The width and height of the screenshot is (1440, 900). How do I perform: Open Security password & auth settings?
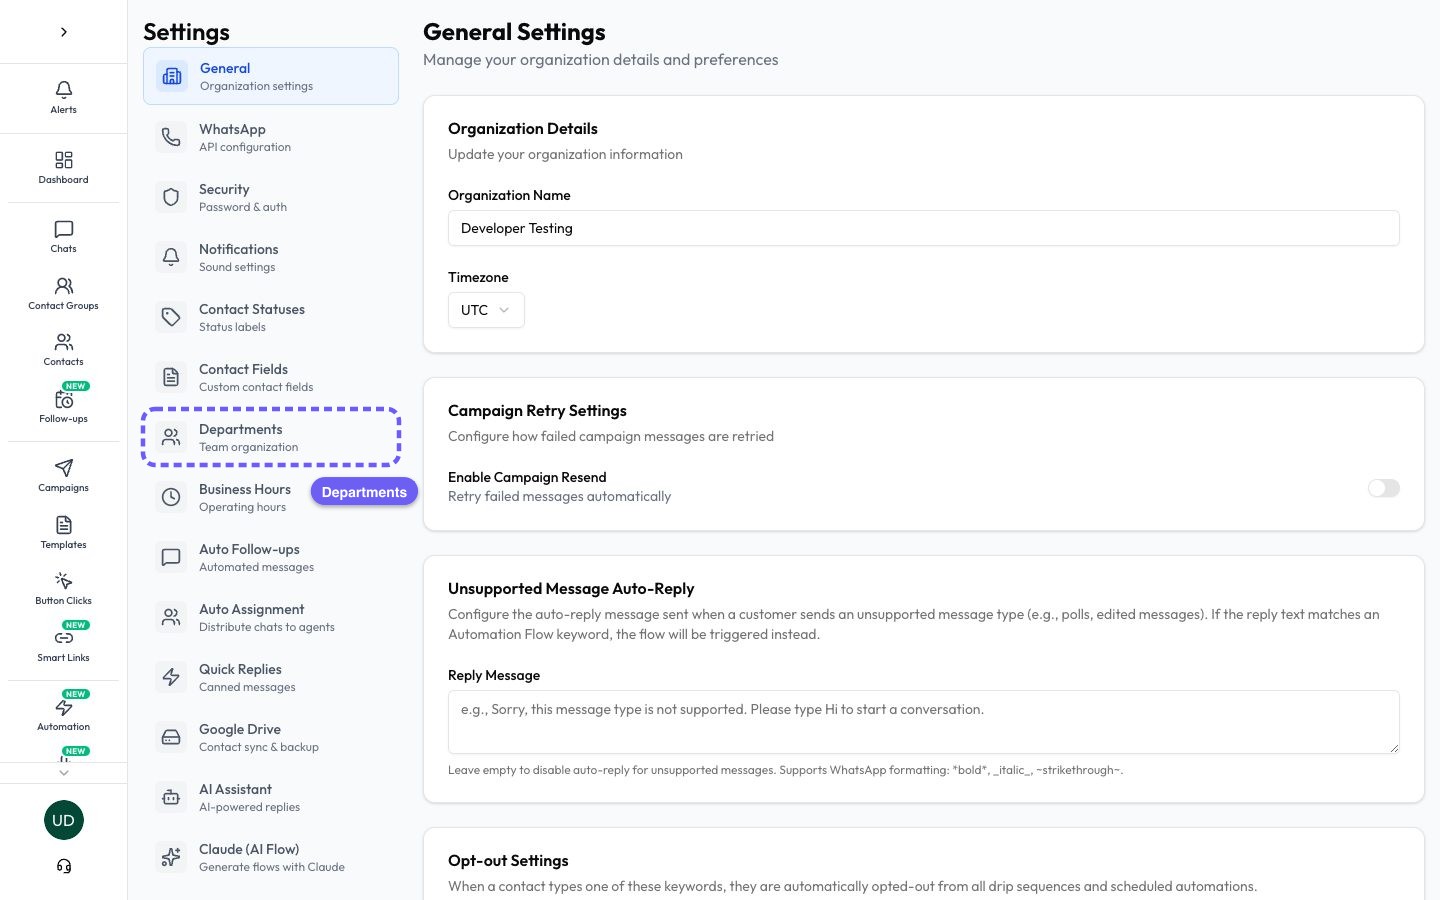[271, 197]
